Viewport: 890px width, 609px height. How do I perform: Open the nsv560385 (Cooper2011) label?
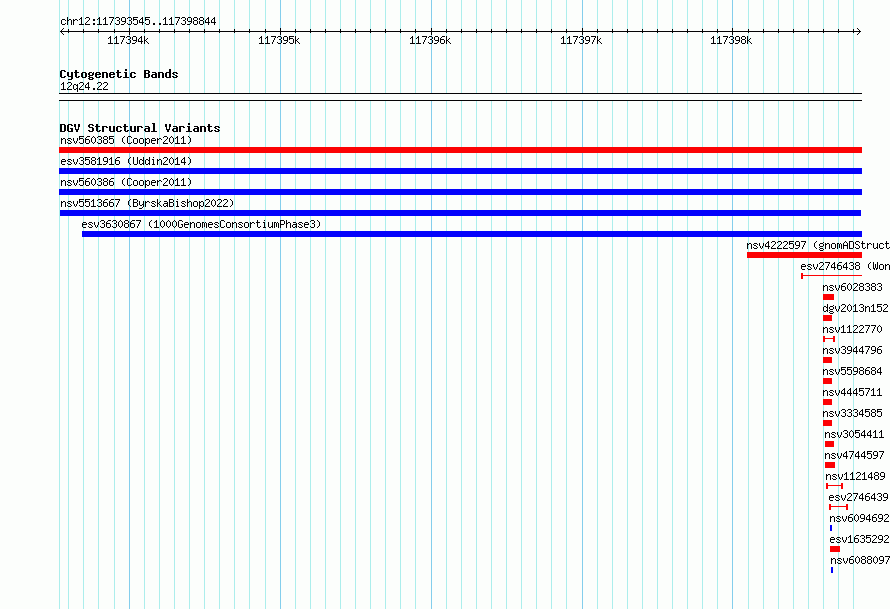click(126, 140)
